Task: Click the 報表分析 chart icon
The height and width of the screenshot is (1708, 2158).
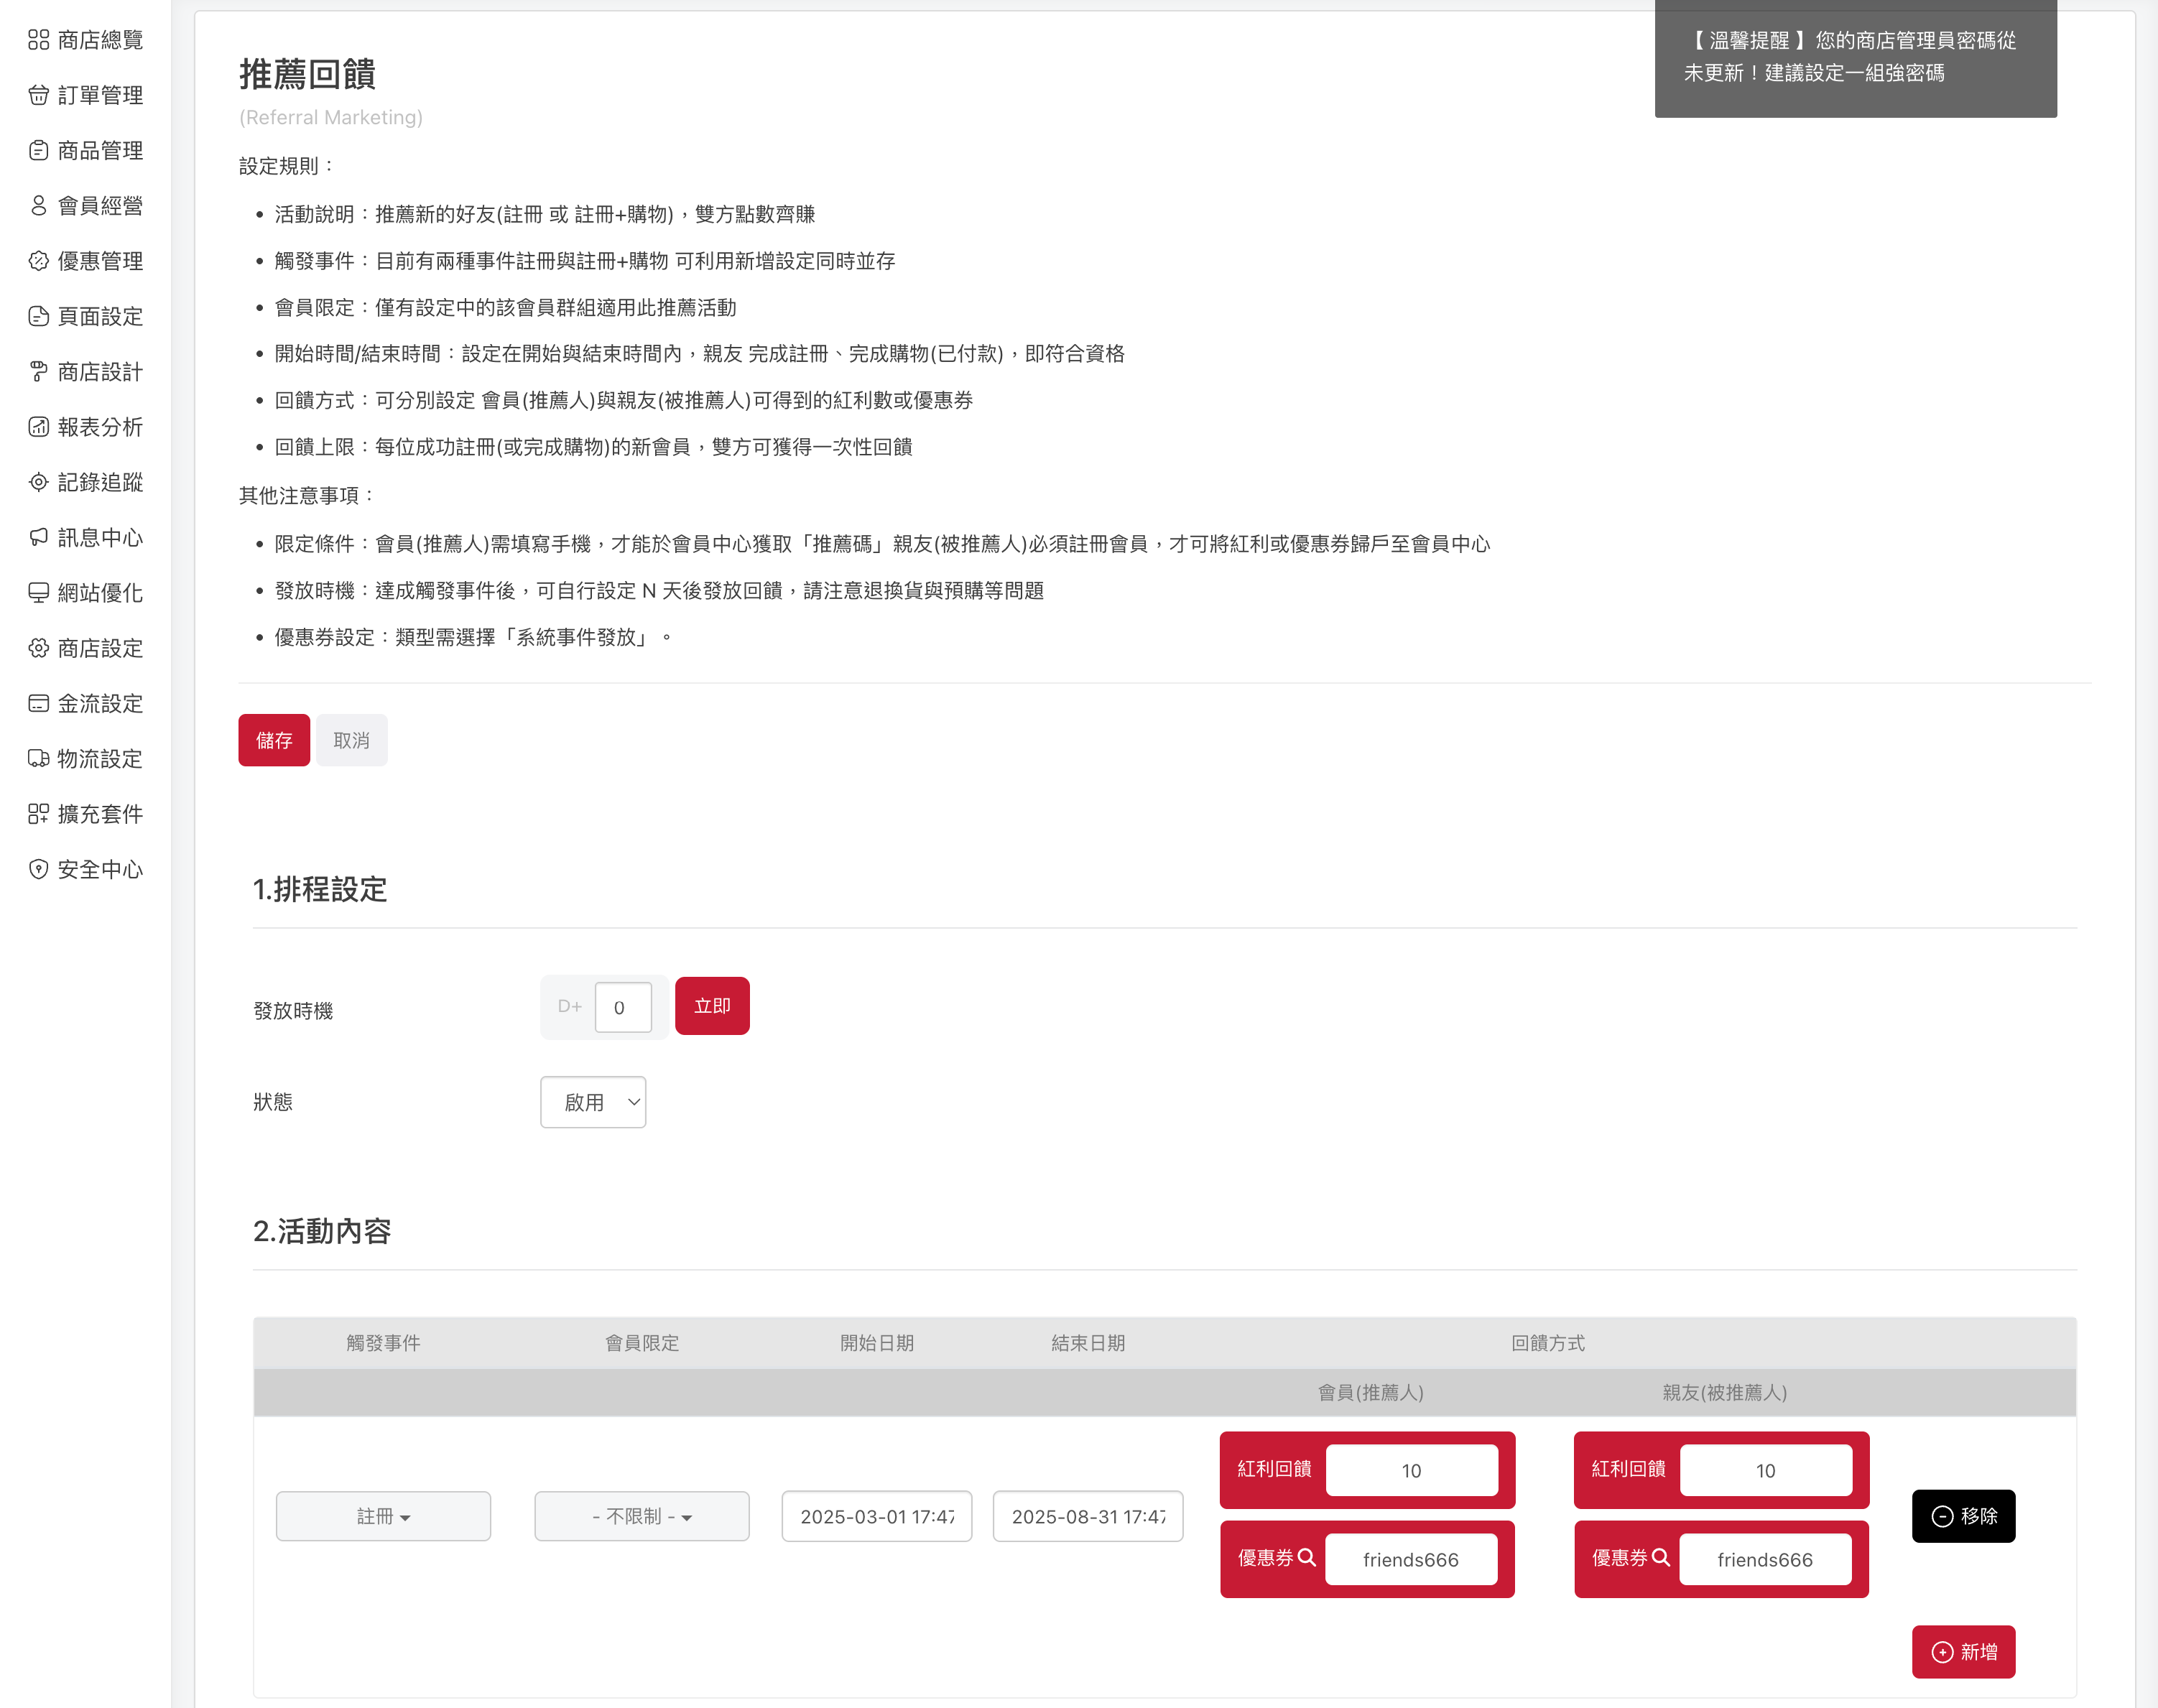Action: (x=38, y=427)
